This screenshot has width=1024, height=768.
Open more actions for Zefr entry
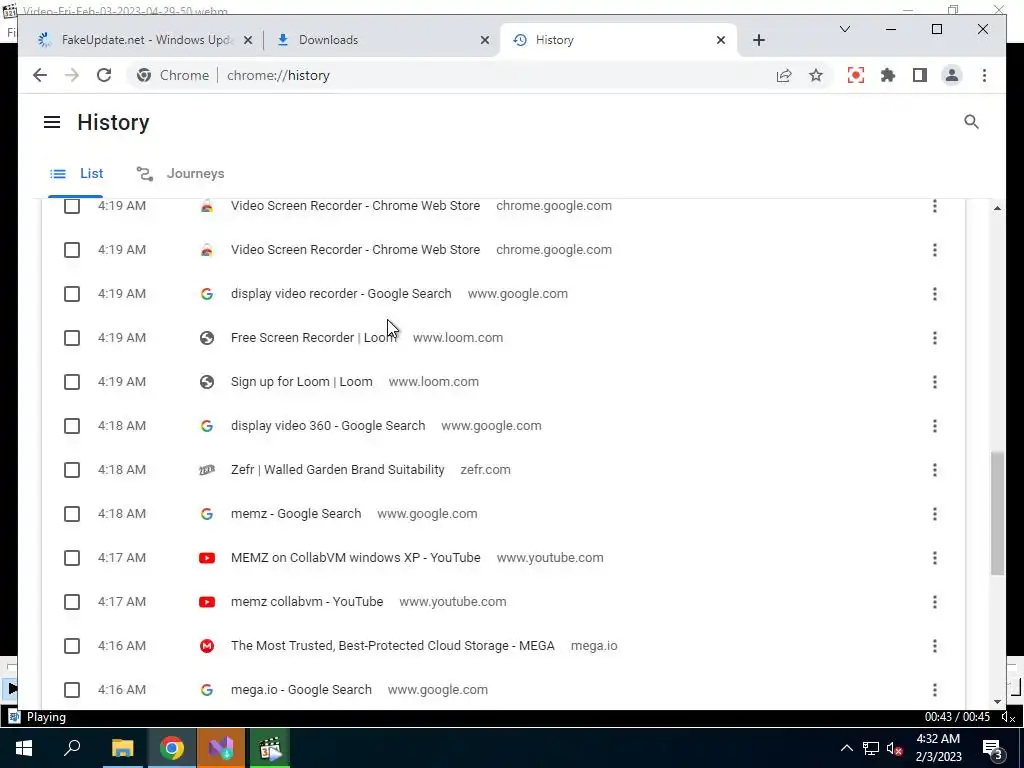click(x=935, y=470)
